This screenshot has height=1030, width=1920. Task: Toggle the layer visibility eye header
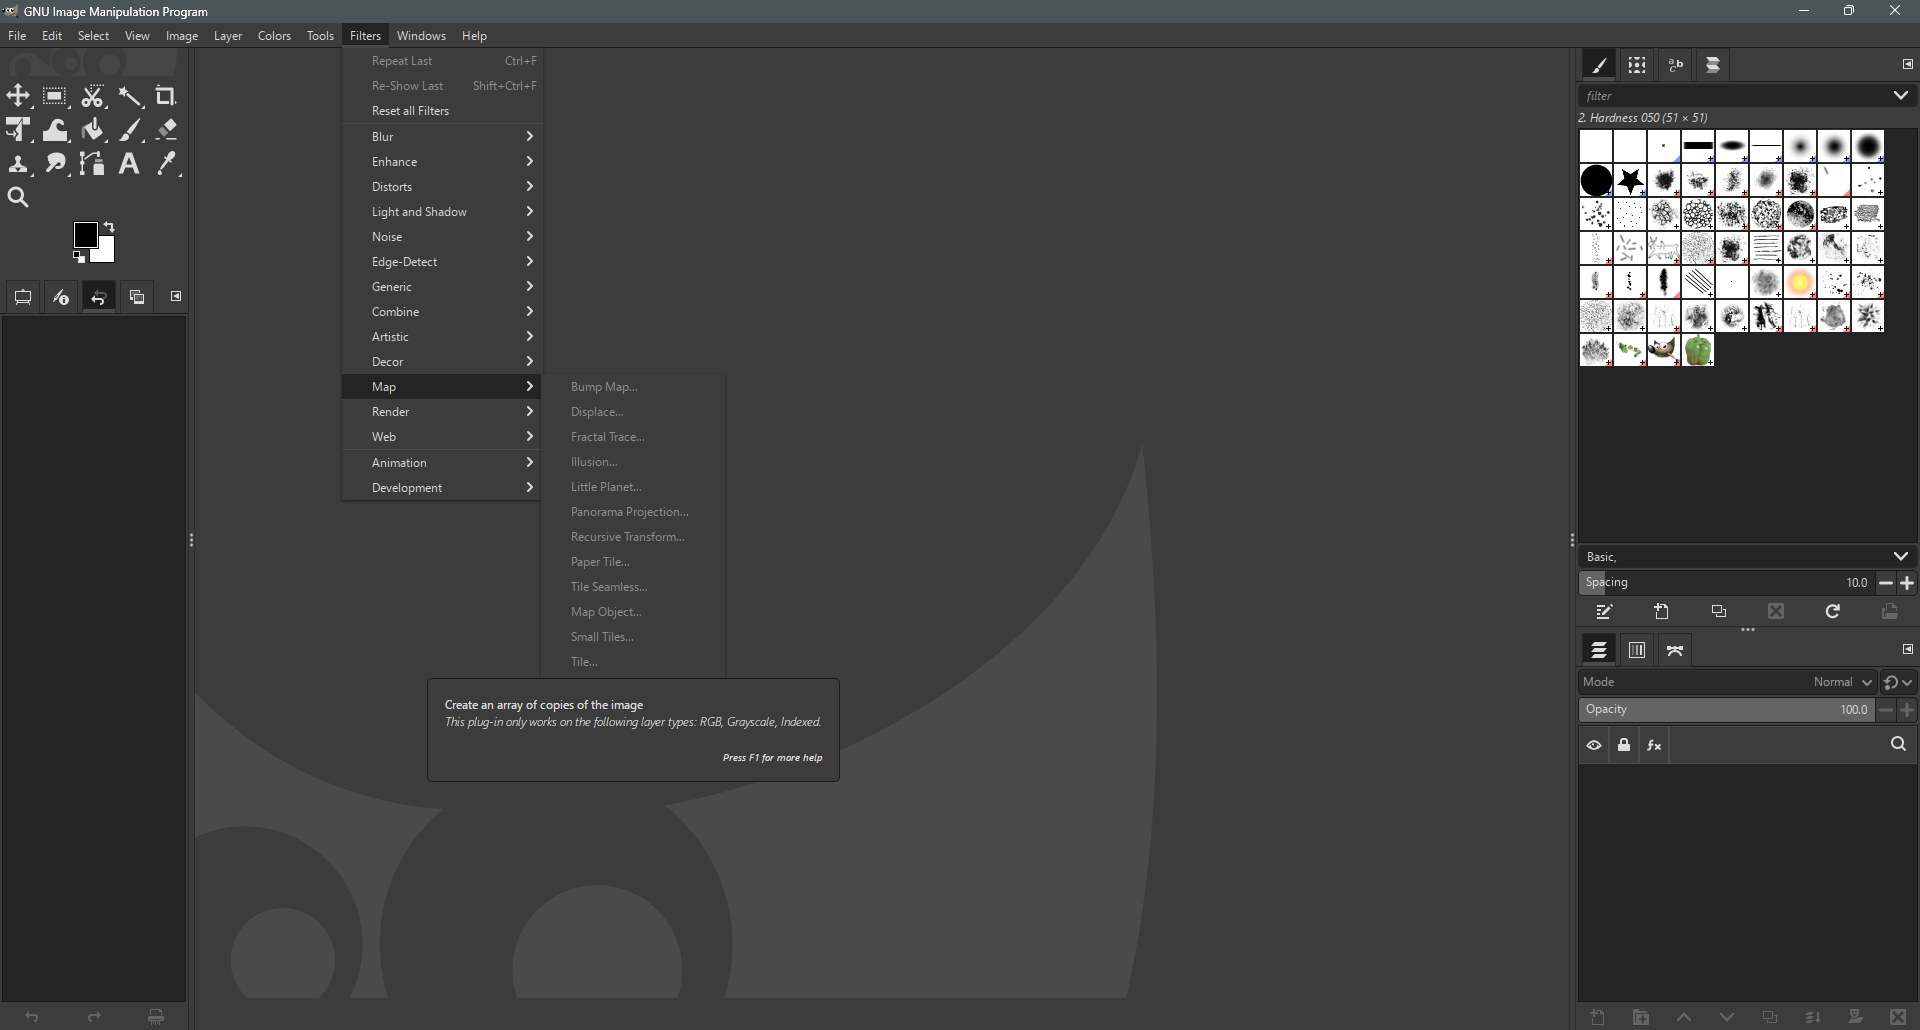pyautogui.click(x=1594, y=746)
